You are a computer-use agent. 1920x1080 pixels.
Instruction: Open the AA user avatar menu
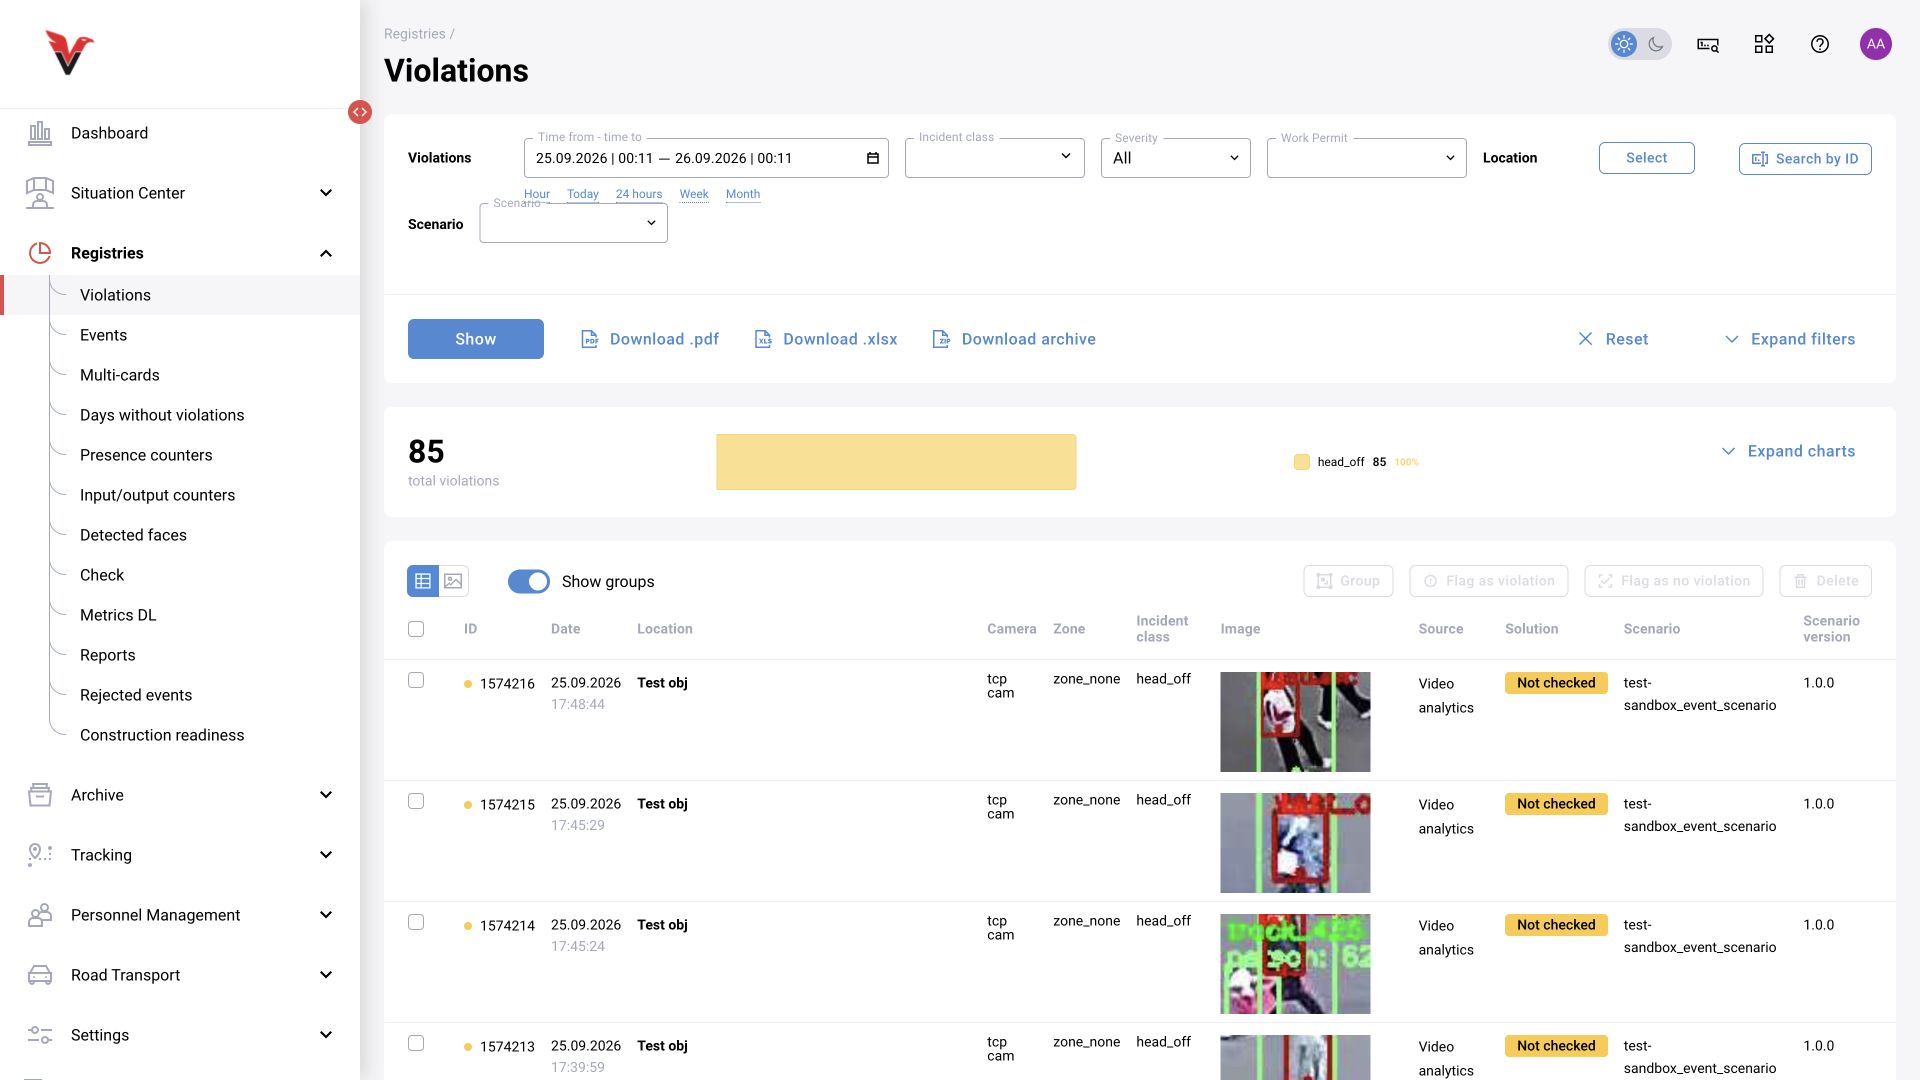[1876, 44]
